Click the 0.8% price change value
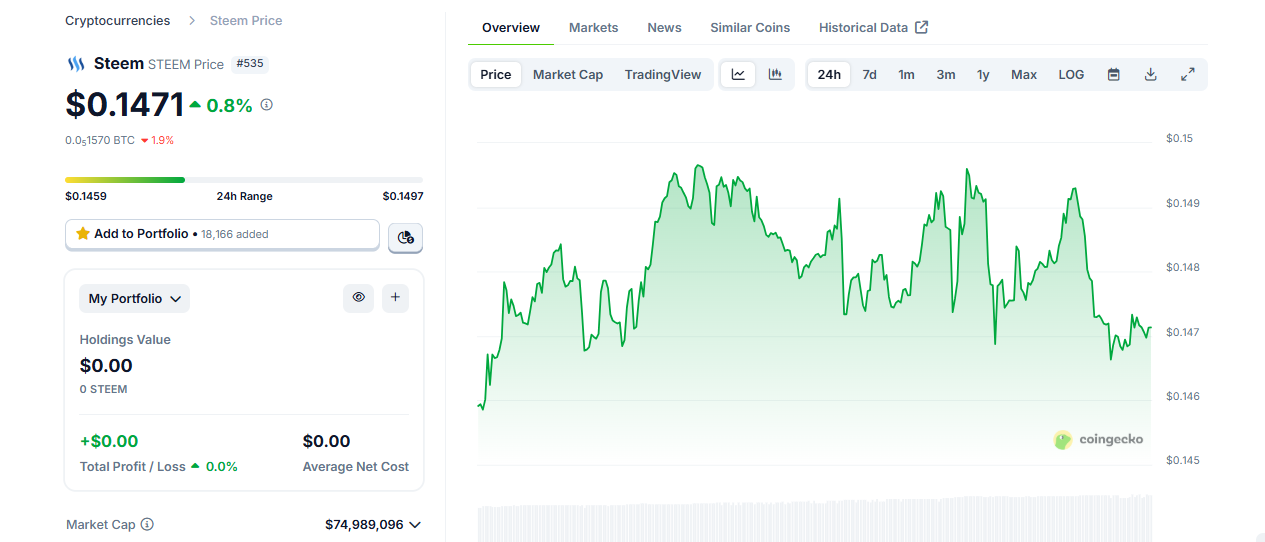1265x542 pixels. [x=229, y=105]
